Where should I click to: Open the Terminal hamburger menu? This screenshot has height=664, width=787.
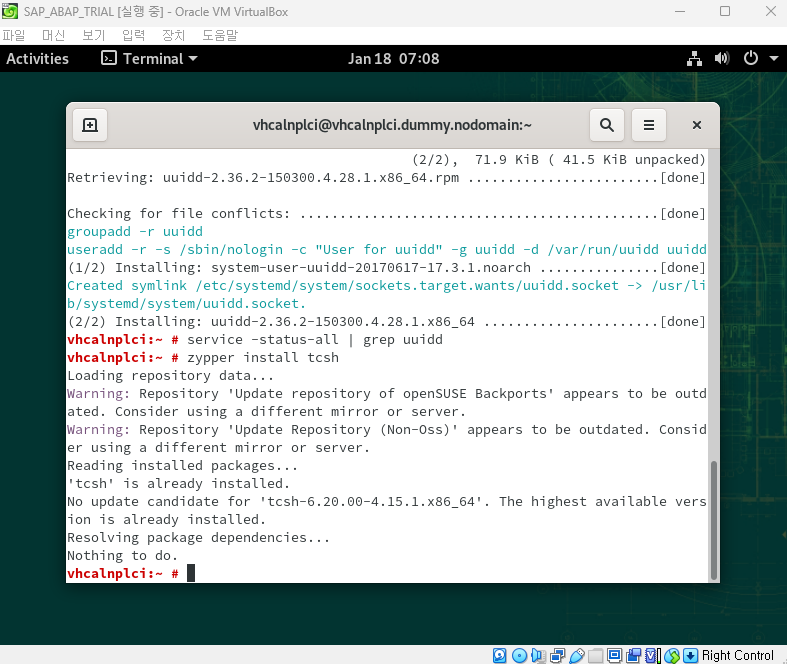(648, 125)
